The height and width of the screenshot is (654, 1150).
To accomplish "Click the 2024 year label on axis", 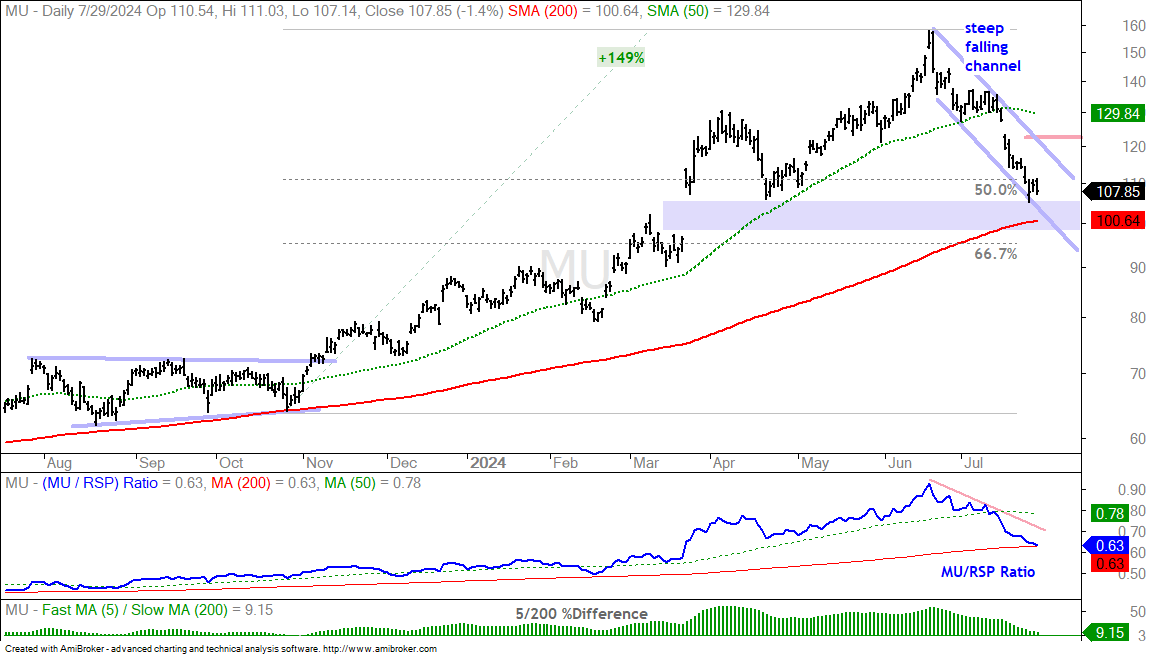I will click(x=488, y=463).
